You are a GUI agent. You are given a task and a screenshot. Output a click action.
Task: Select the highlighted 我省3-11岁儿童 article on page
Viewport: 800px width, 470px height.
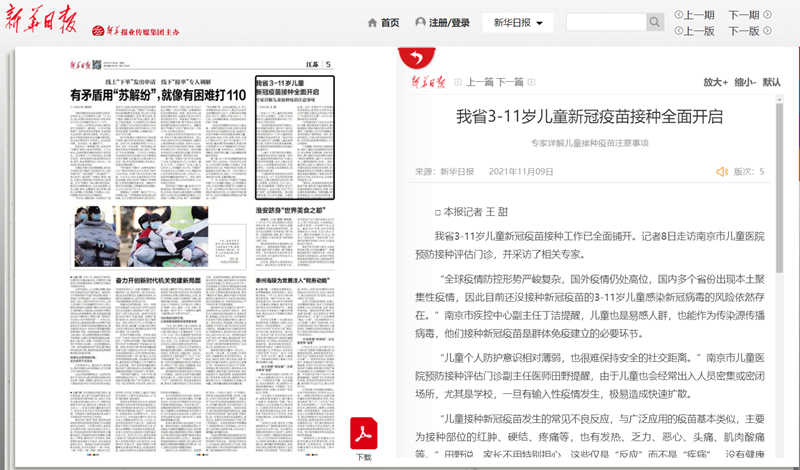pyautogui.click(x=295, y=138)
